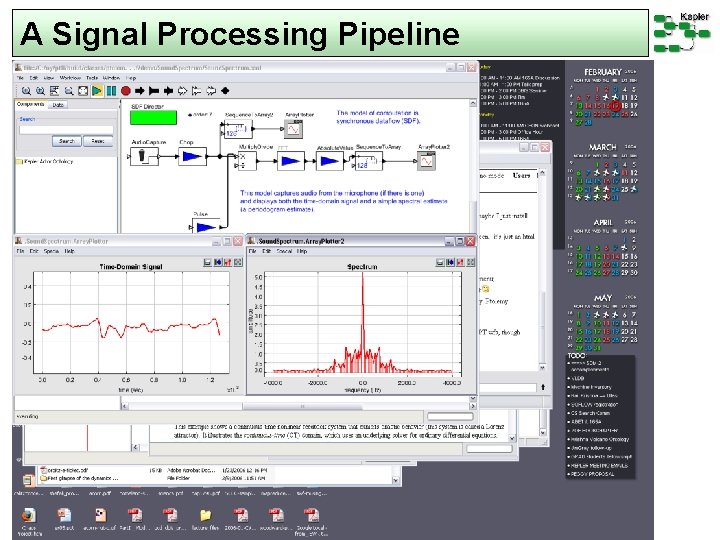The height and width of the screenshot is (540, 720).
Task: Click fill plot icon in Time-Domain Signal plot
Action: (x=238, y=262)
